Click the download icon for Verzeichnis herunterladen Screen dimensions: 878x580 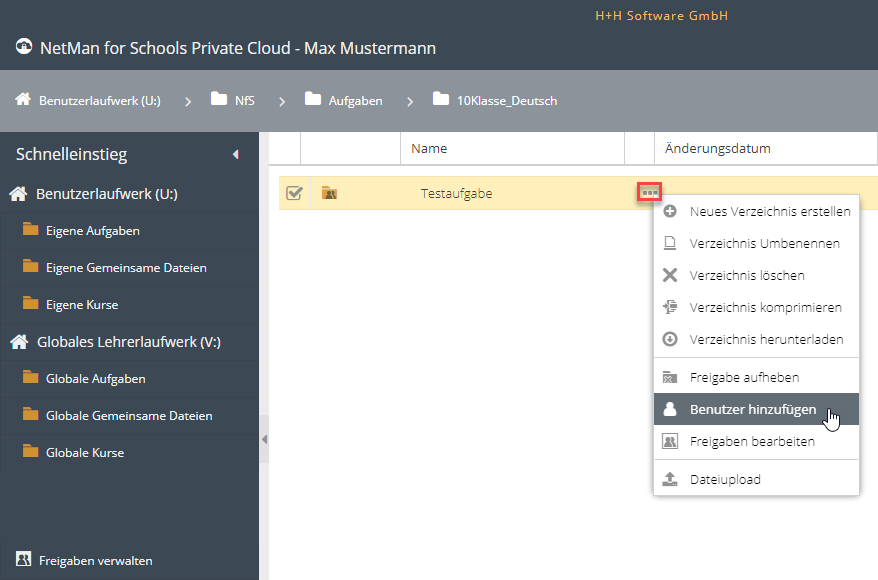coord(670,339)
